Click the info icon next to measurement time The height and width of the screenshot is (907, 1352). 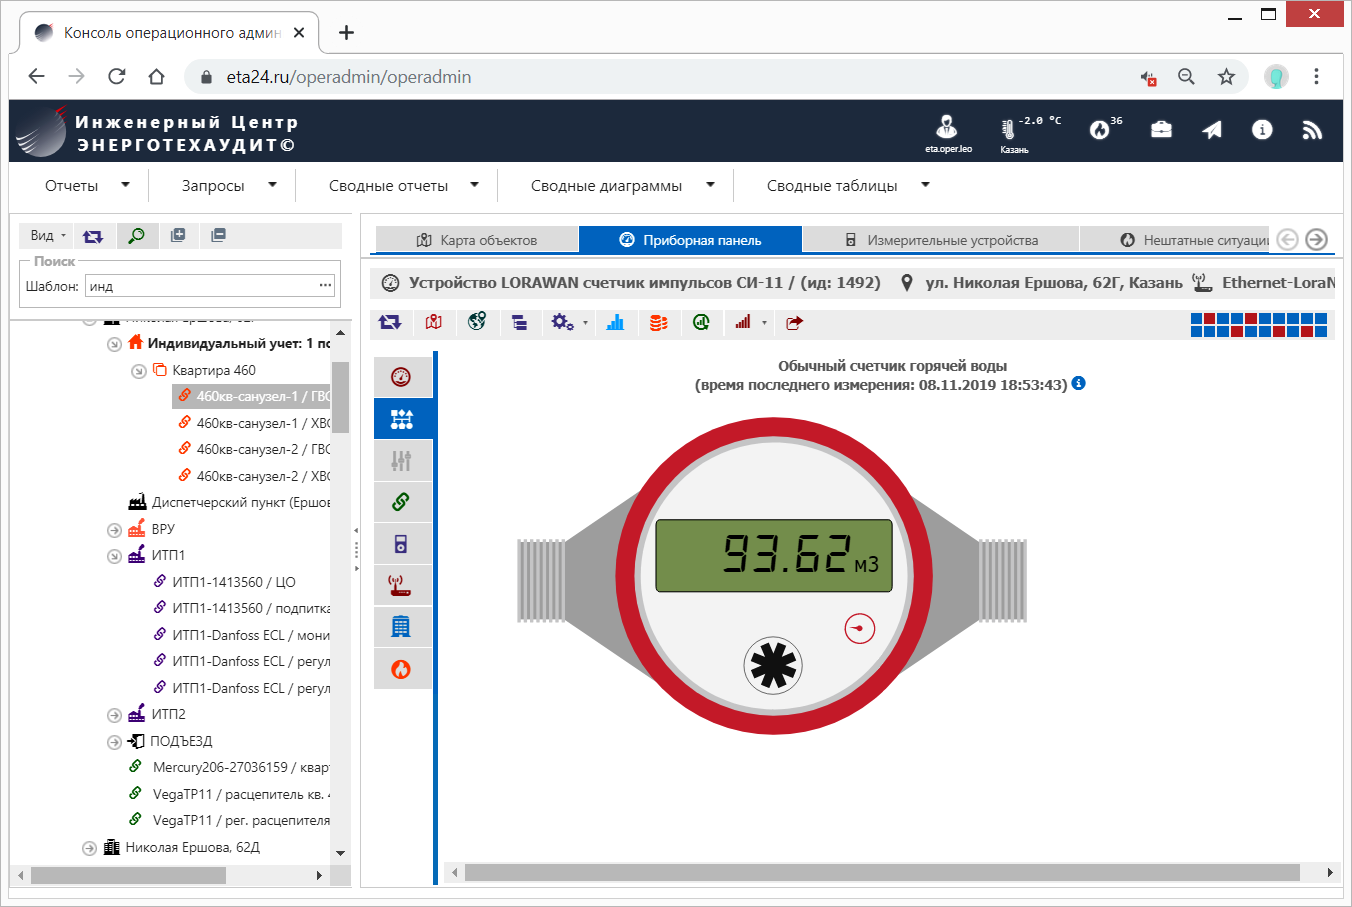pyautogui.click(x=1078, y=384)
